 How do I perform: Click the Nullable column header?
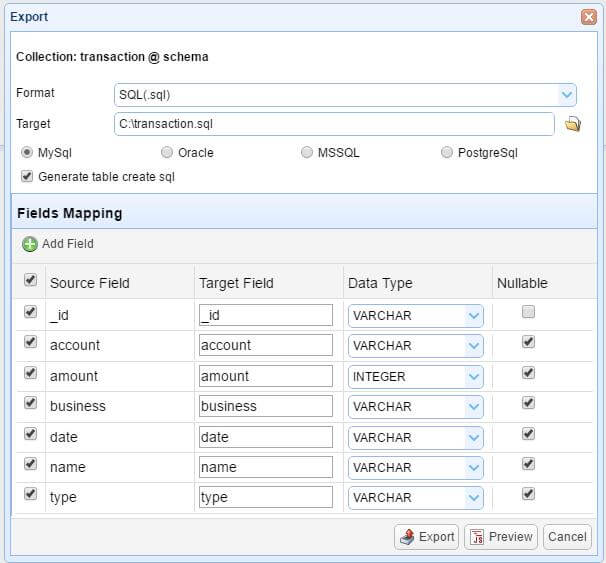[x=545, y=282]
